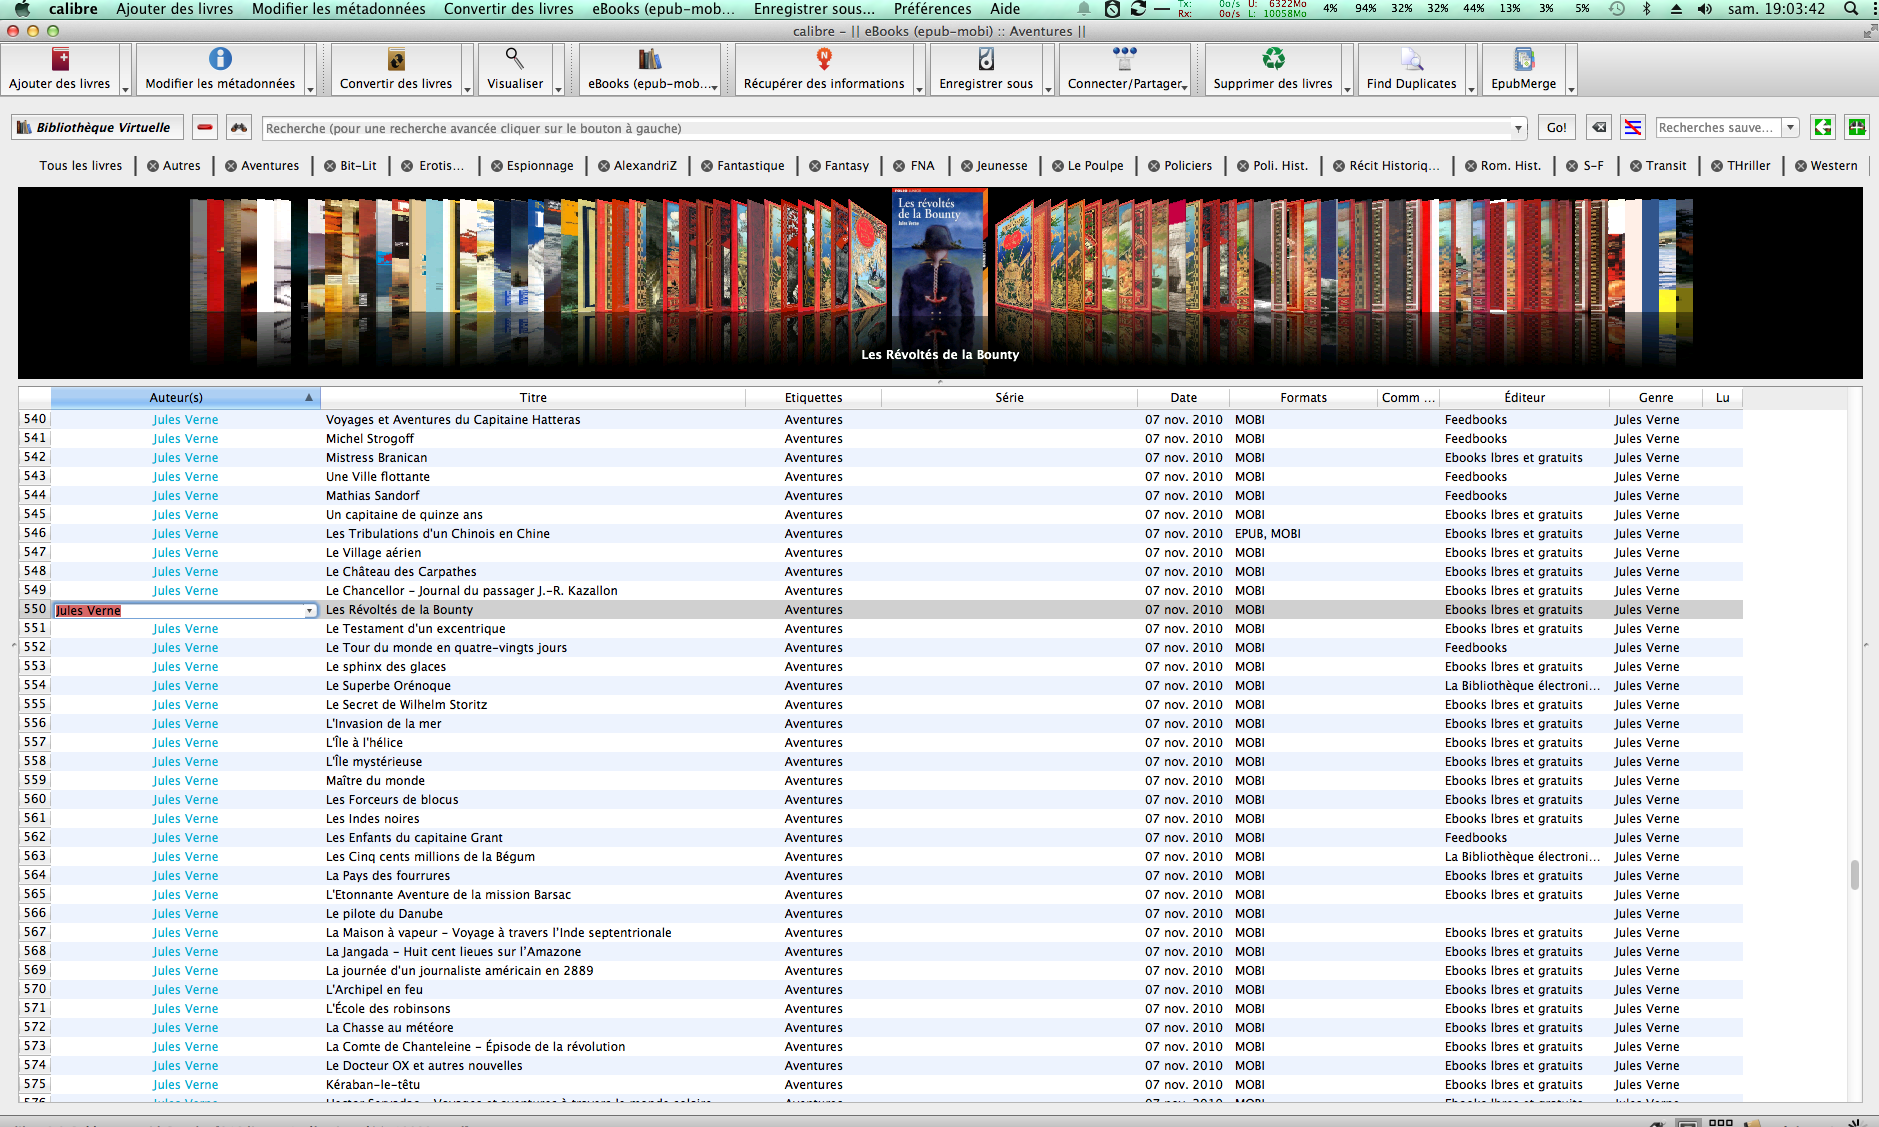Open the Bibliothèque Virtuelle button
This screenshot has width=1879, height=1127.
click(98, 128)
